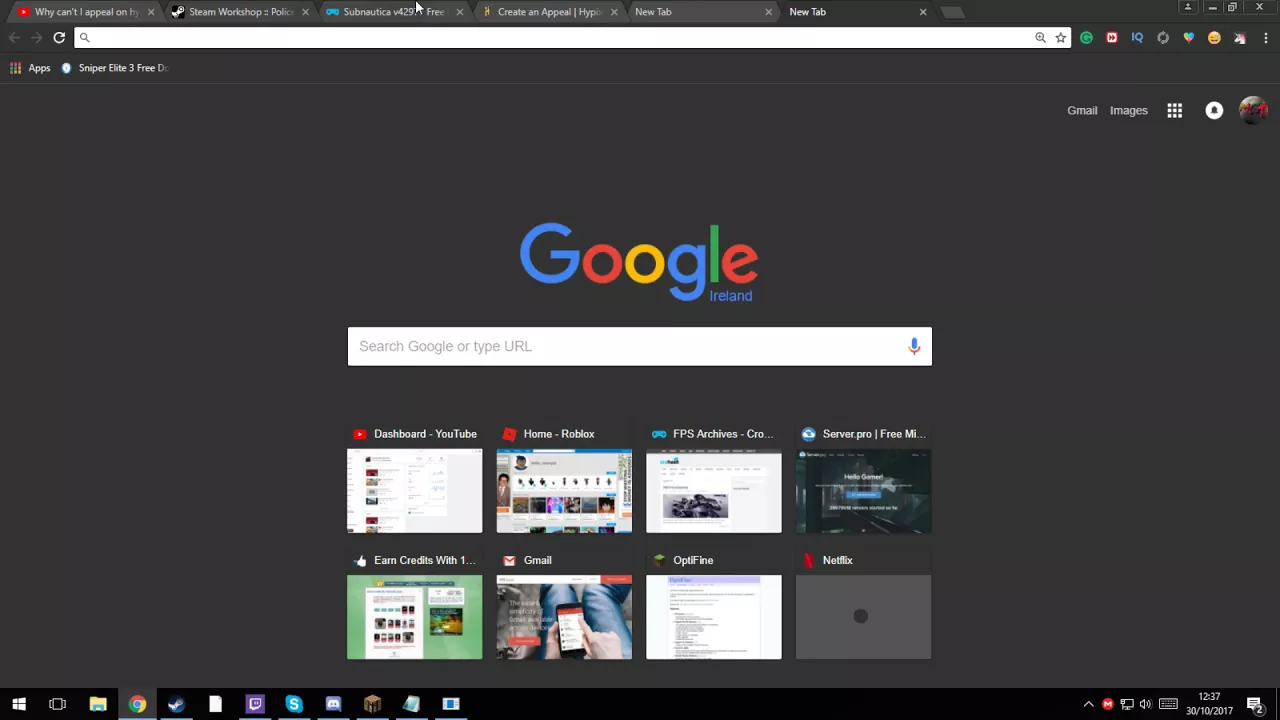Open Minecraft crafting table taskbar icon
Screen dimensions: 1280x720
pos(372,704)
